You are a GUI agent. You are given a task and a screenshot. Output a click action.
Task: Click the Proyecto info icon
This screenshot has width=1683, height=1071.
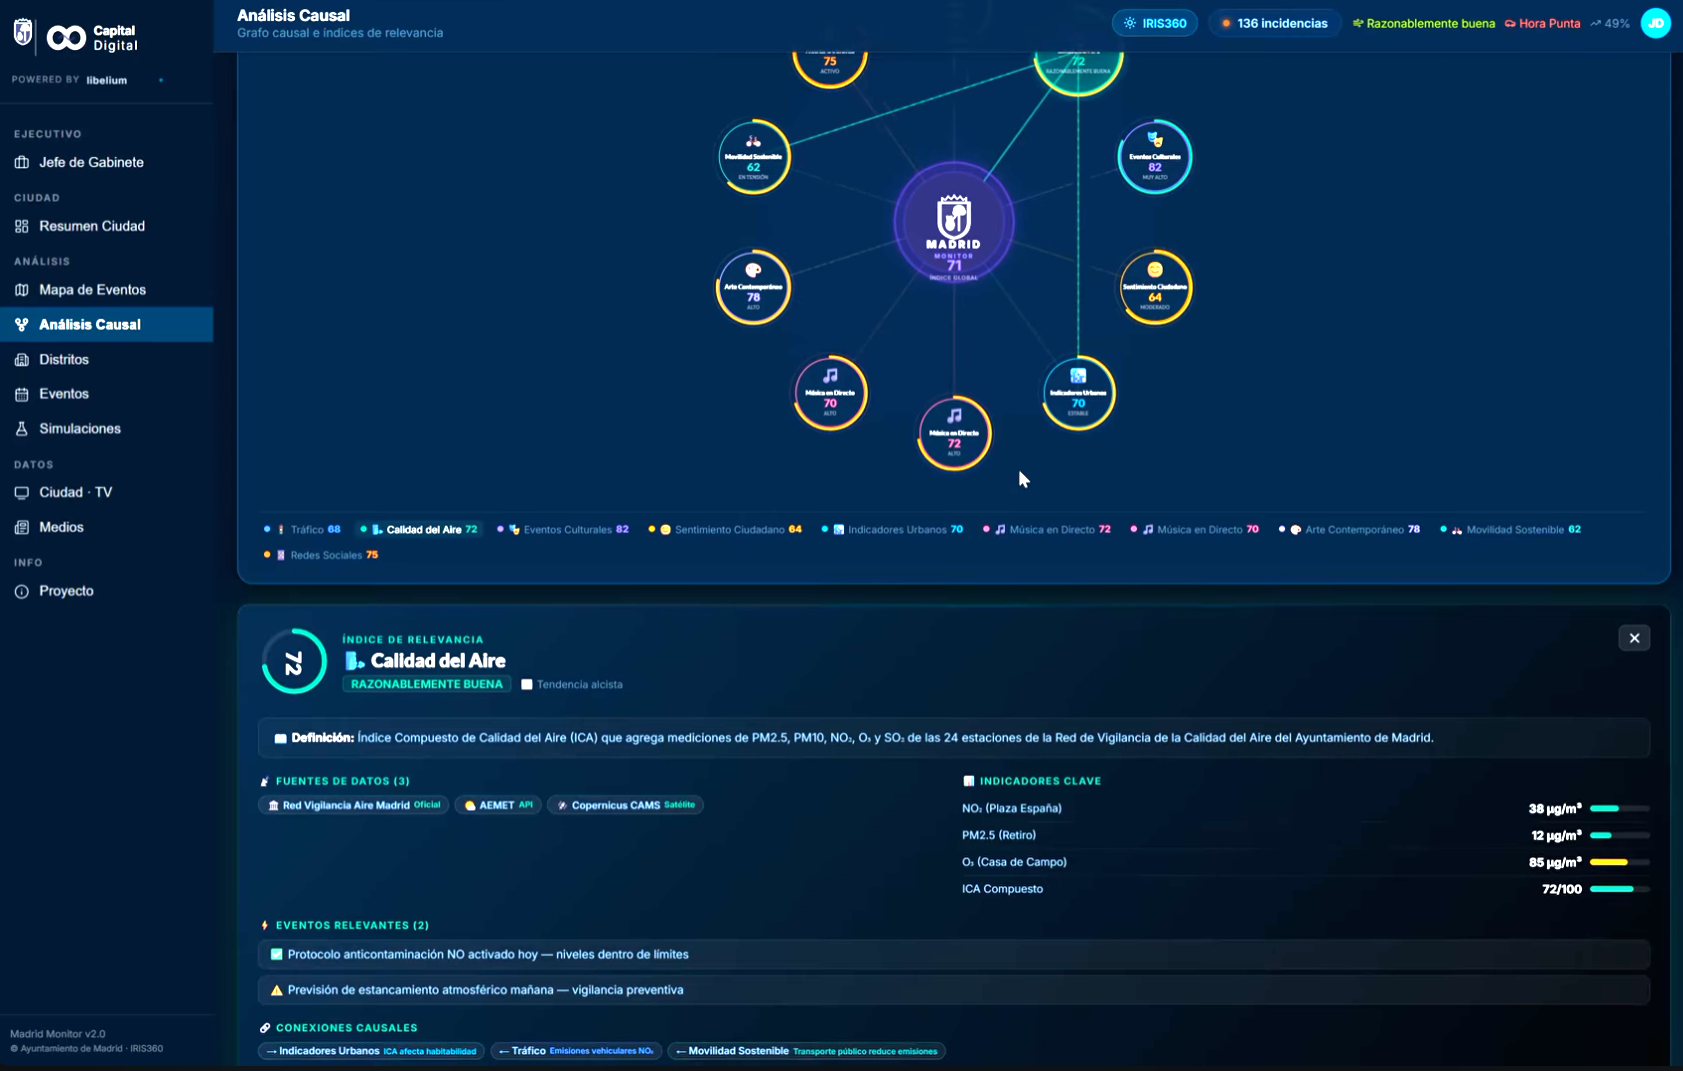22,592
